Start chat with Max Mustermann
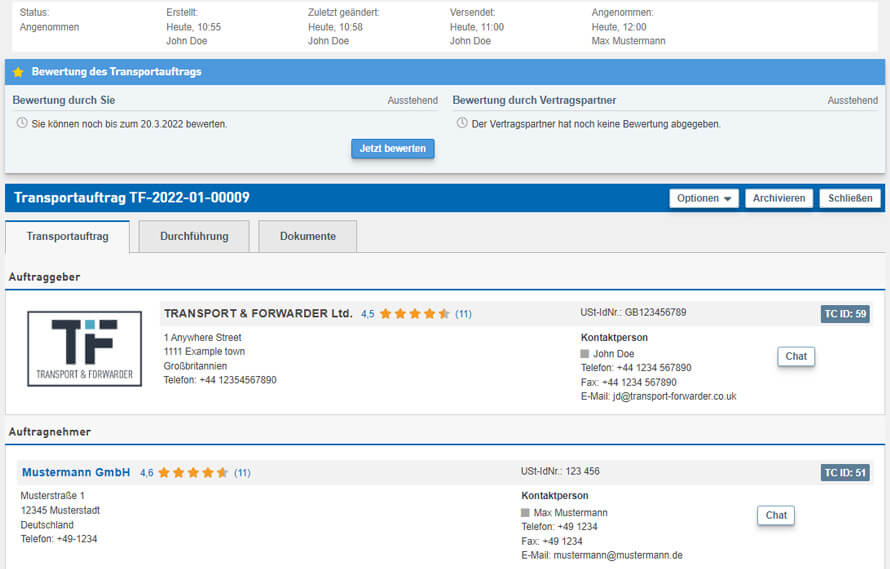This screenshot has height=569, width=890. [776, 515]
